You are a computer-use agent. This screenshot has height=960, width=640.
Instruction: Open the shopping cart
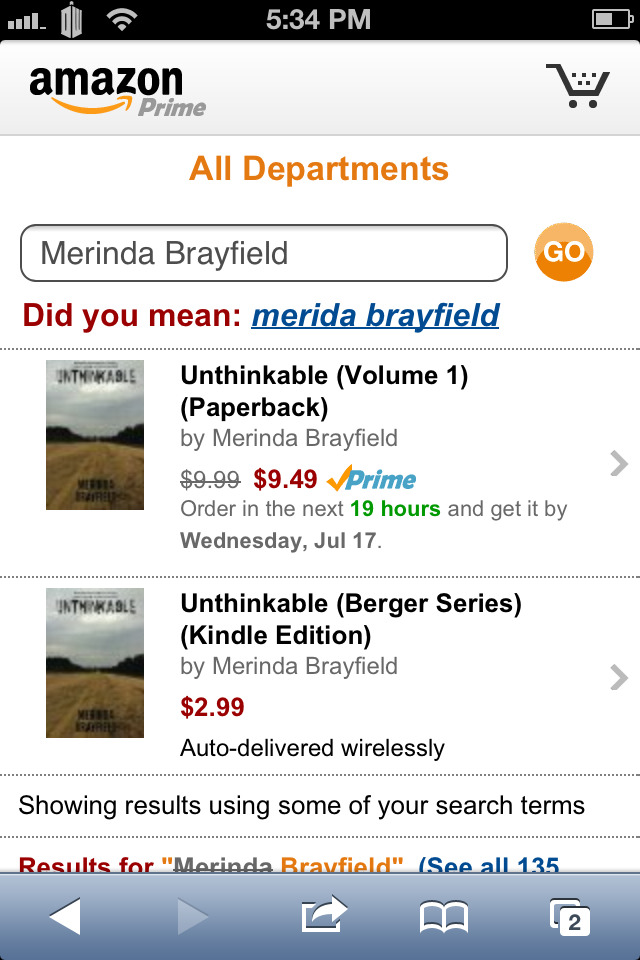click(577, 85)
